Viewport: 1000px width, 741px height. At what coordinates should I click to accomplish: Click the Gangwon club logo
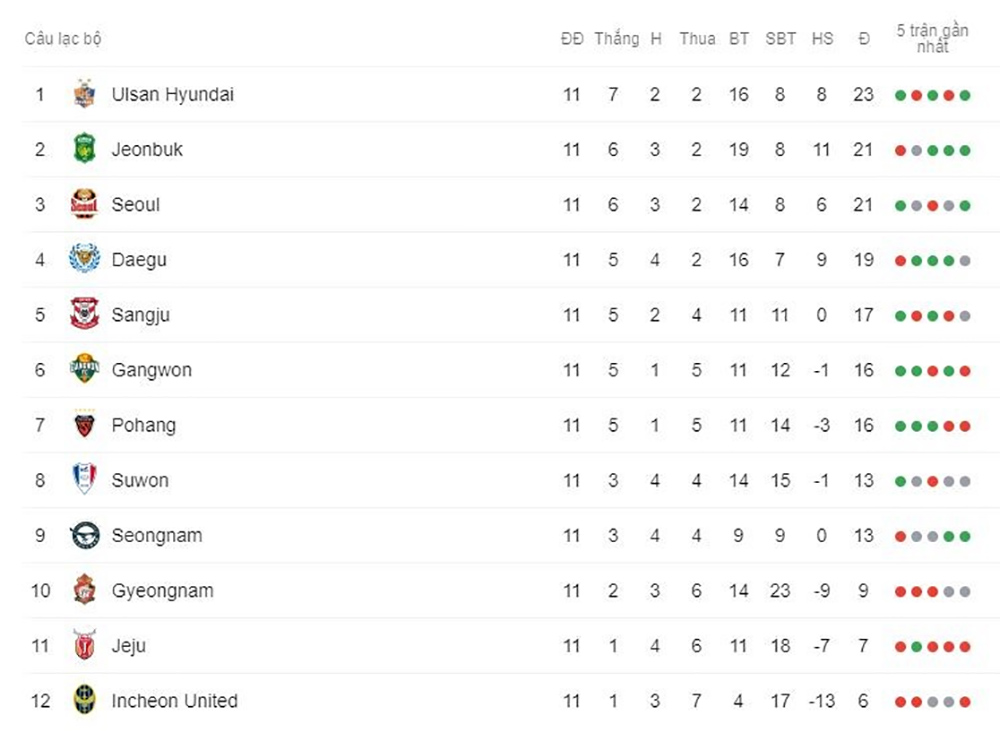(85, 369)
